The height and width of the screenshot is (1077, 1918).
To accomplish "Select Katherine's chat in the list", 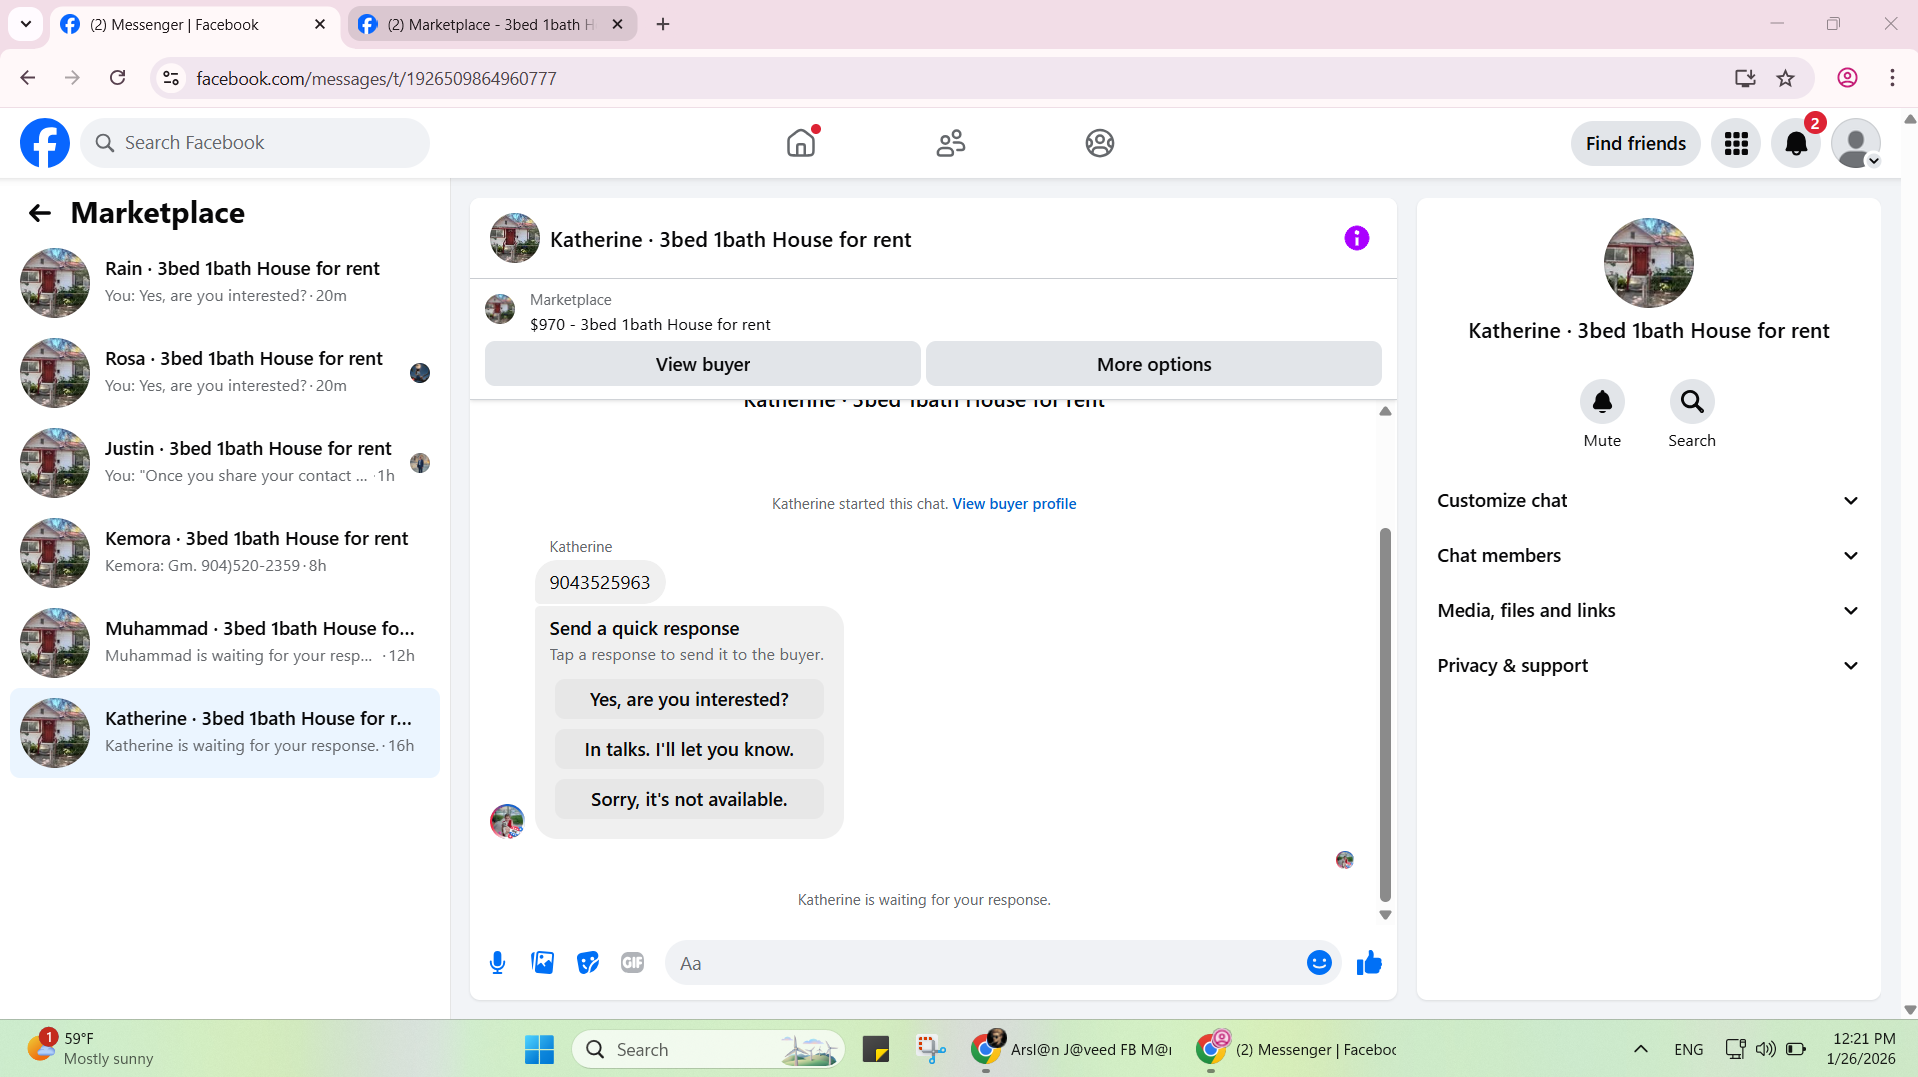I will pos(225,733).
